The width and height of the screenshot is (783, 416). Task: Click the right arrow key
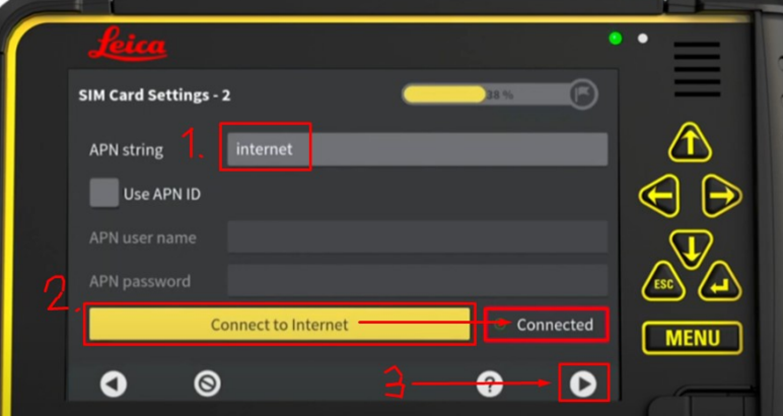[x=722, y=196]
